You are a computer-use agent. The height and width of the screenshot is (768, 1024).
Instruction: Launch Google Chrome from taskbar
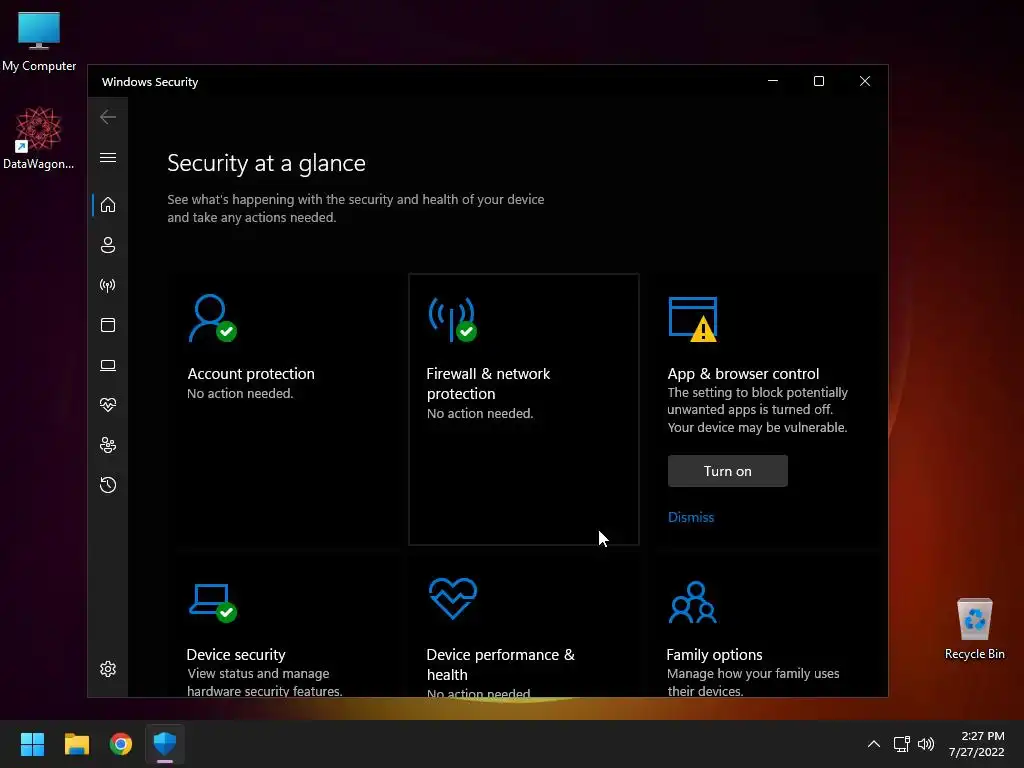[121, 744]
